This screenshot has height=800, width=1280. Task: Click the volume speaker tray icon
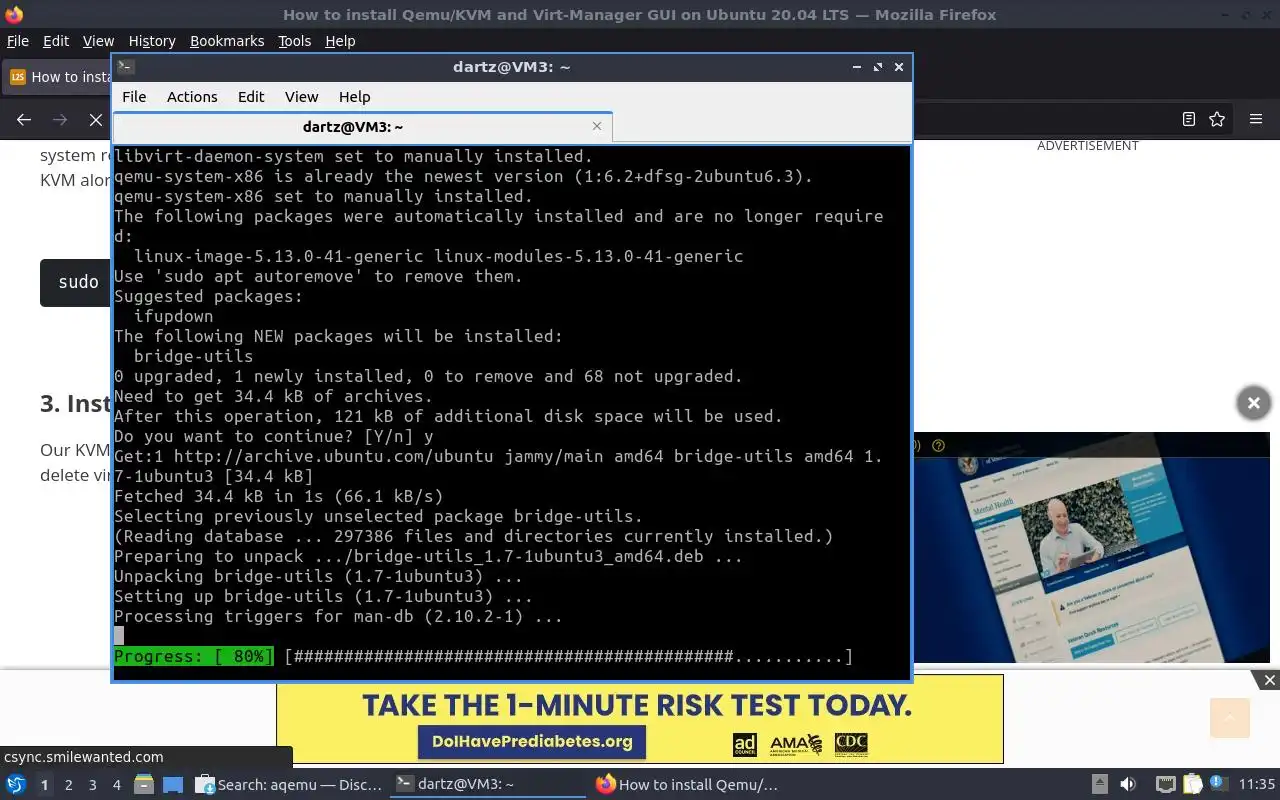tap(1128, 785)
